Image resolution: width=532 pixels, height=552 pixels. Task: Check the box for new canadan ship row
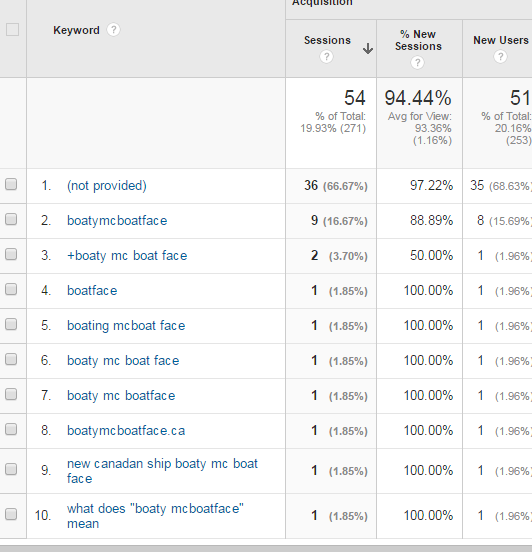(11, 469)
